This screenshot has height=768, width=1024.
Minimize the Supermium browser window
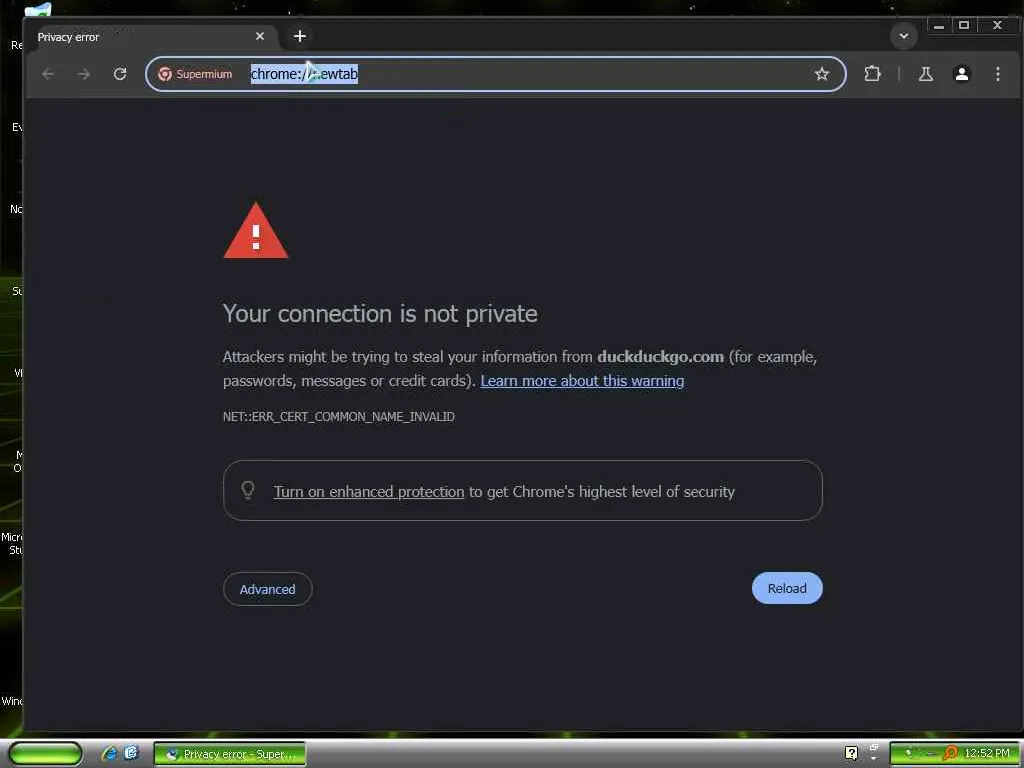pos(939,25)
